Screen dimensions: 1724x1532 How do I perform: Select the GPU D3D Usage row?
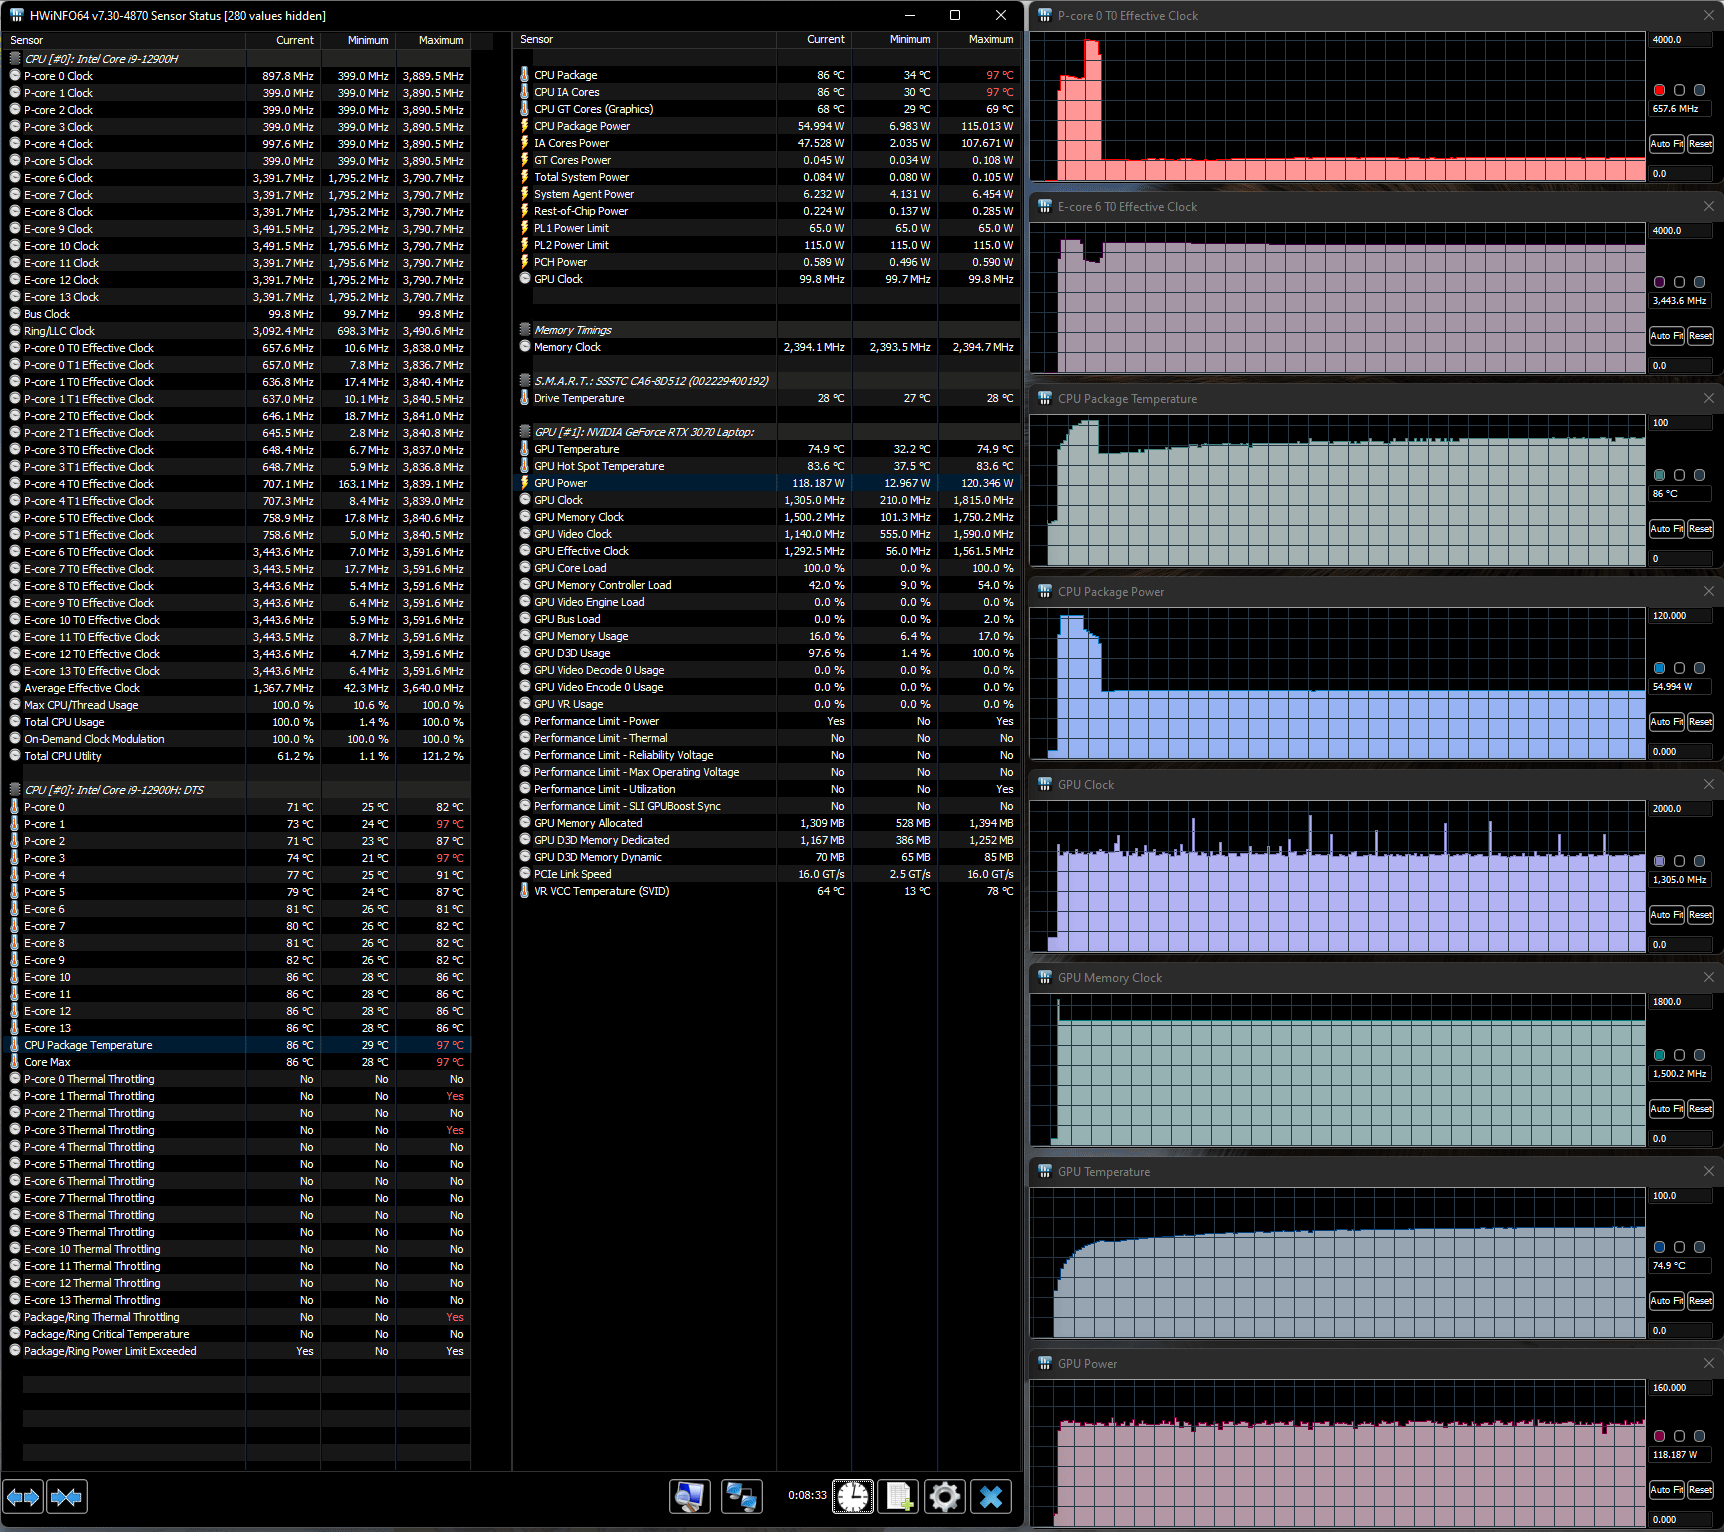[x=767, y=653]
